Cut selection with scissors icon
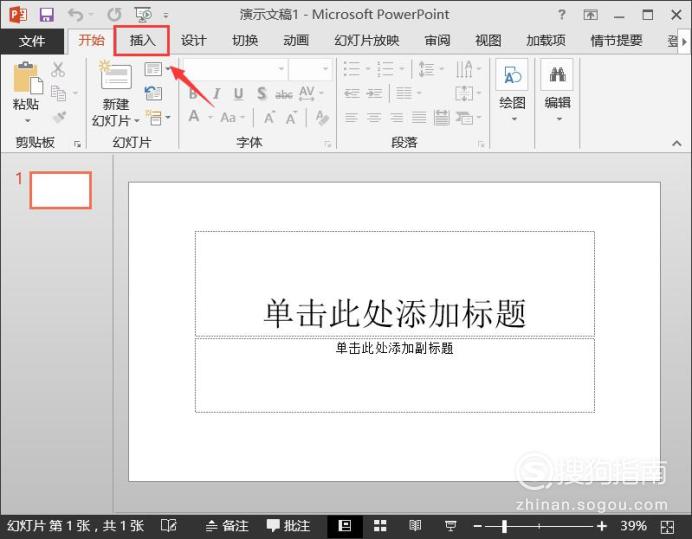The image size is (692, 539). (x=58, y=69)
